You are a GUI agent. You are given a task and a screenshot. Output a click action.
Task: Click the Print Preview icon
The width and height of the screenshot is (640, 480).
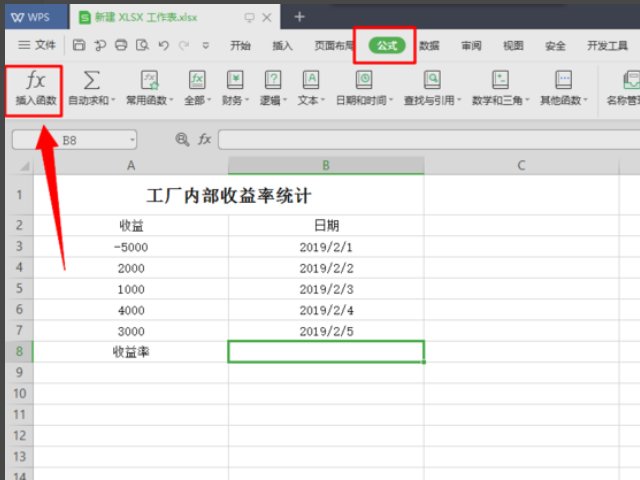(x=142, y=45)
